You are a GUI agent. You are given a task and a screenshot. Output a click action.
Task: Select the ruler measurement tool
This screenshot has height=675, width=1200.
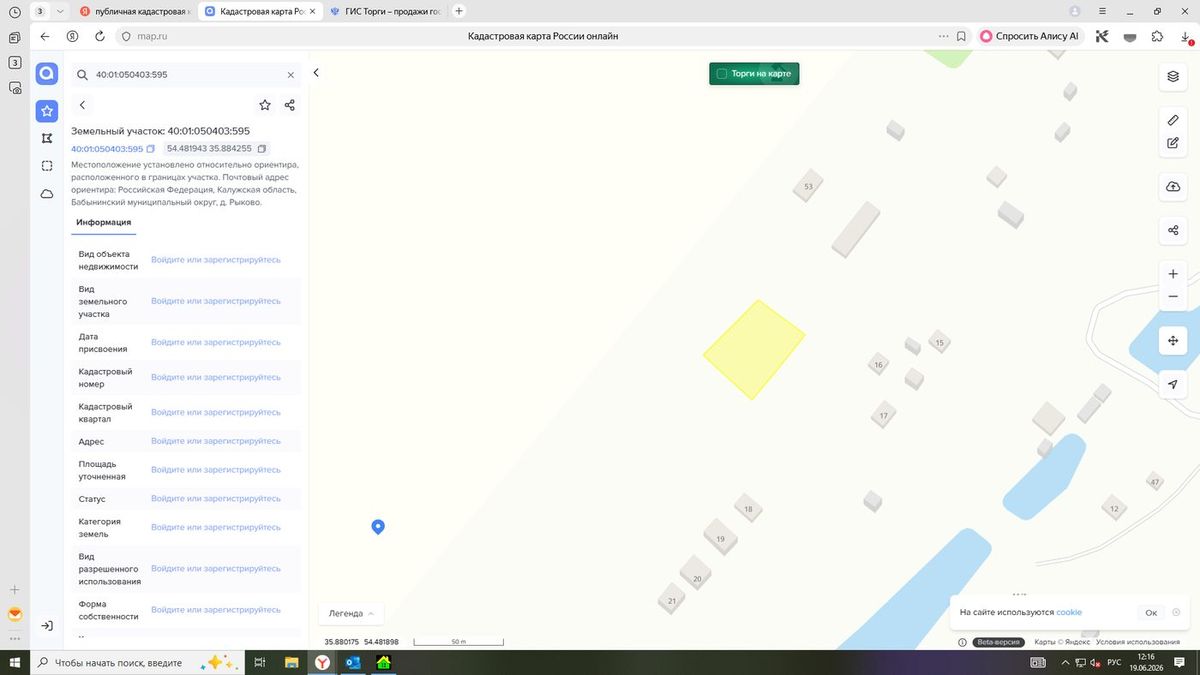tap(1173, 120)
